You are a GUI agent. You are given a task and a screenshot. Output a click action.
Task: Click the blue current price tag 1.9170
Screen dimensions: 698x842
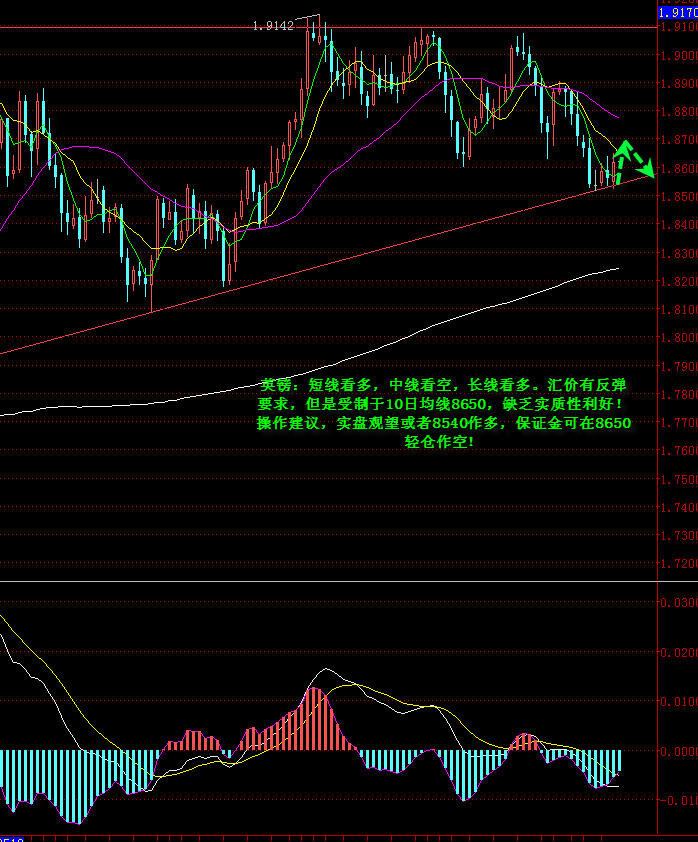coord(678,12)
